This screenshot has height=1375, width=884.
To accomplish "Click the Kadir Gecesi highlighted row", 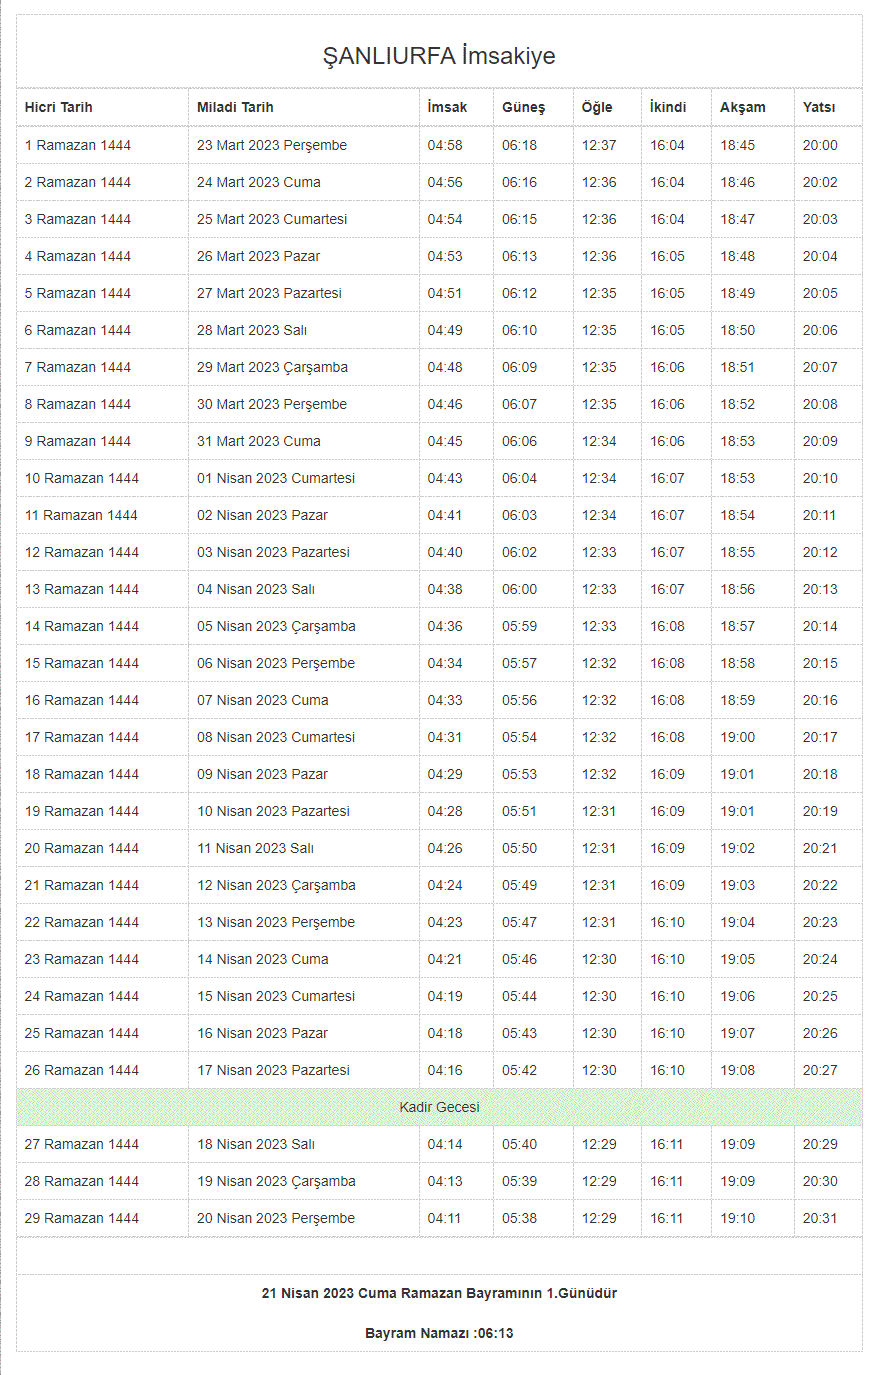I will pos(439,1107).
